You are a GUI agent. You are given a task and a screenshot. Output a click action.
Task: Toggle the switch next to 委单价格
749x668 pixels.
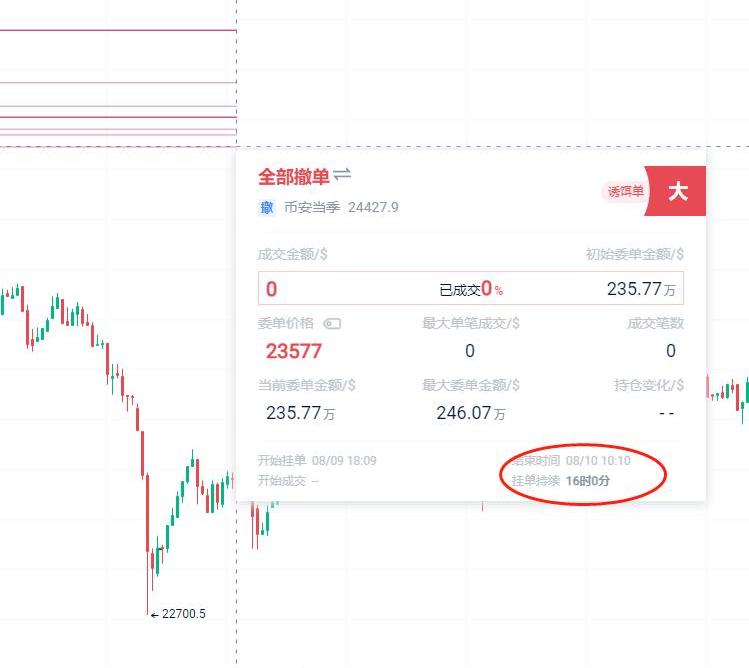(332, 324)
